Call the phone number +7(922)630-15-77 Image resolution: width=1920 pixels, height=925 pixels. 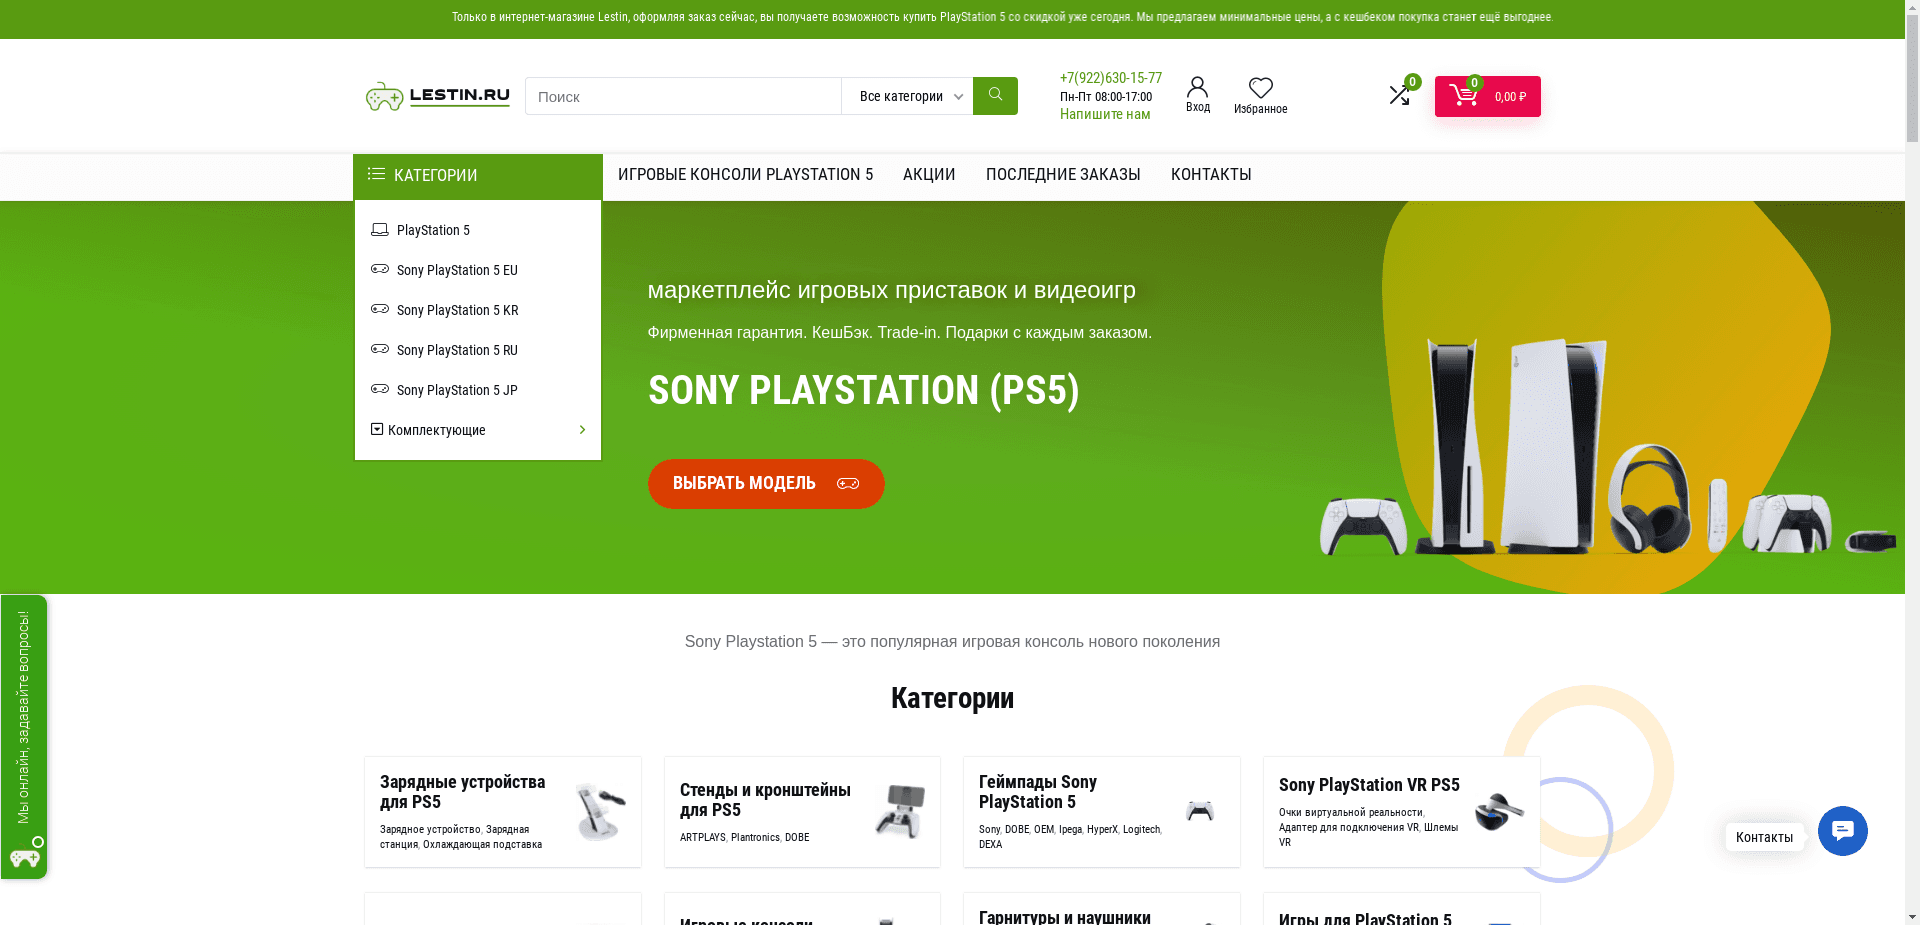[1110, 78]
